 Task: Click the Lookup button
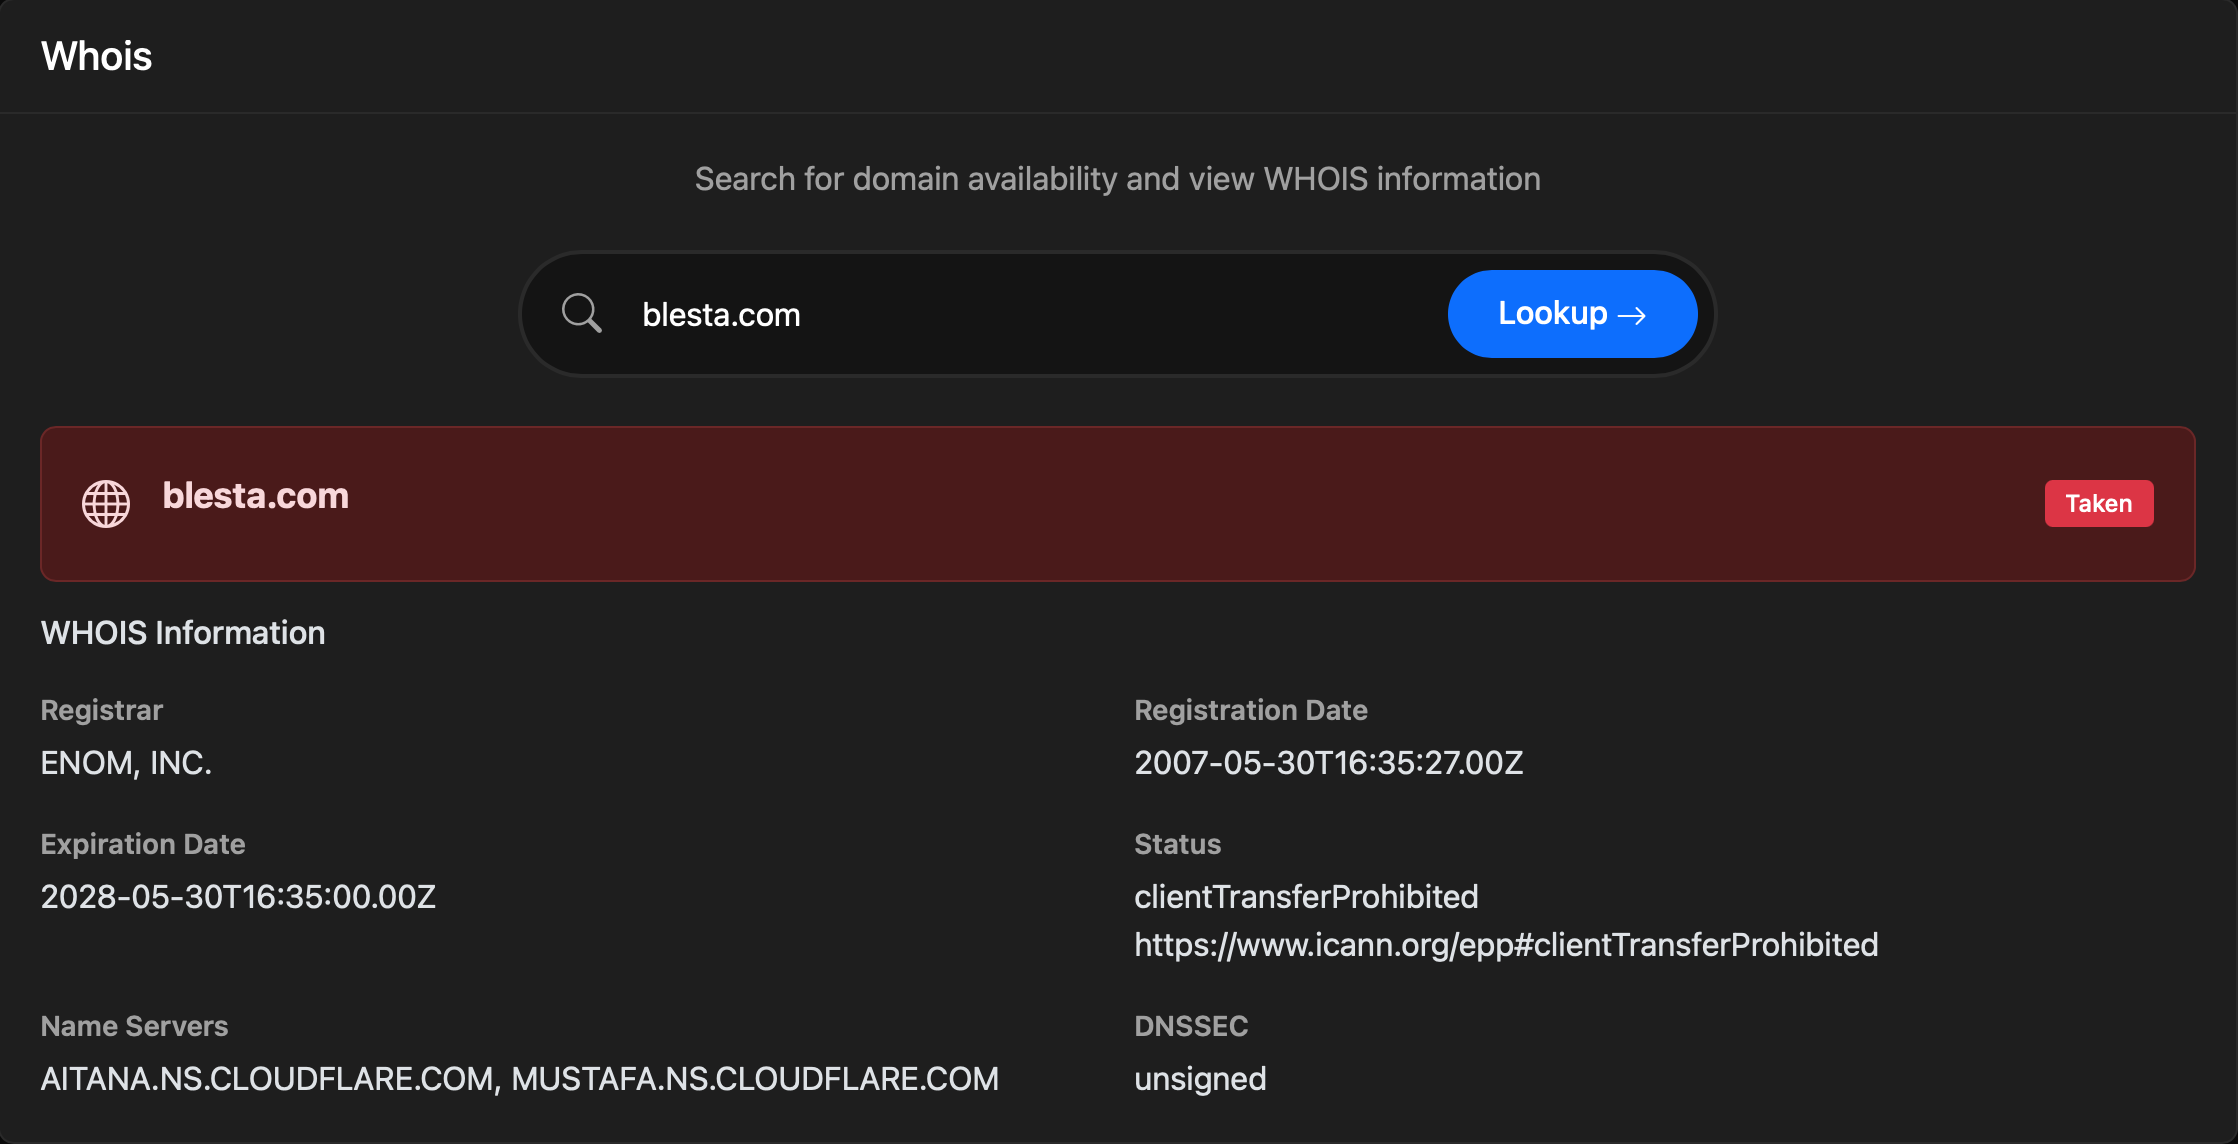[x=1572, y=314]
